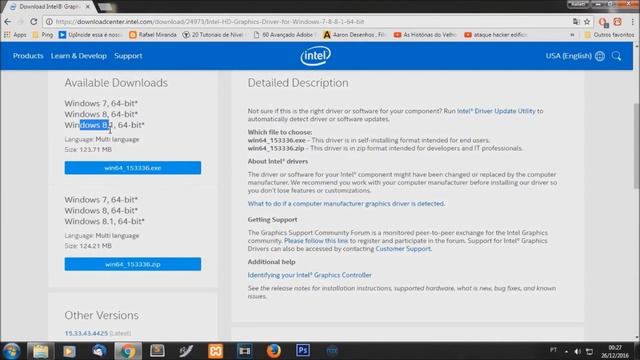Open the Intel Driver Update Utility link
The height and width of the screenshot is (360, 640).
coord(496,111)
